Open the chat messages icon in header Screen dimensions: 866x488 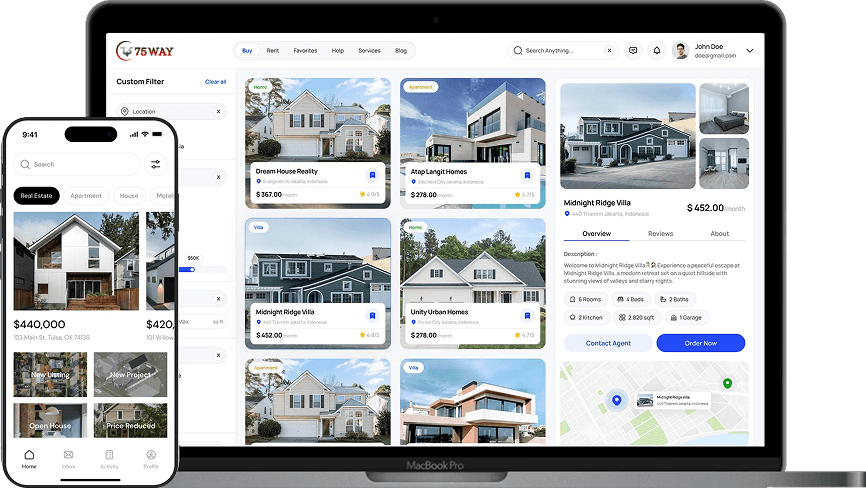tap(632, 50)
